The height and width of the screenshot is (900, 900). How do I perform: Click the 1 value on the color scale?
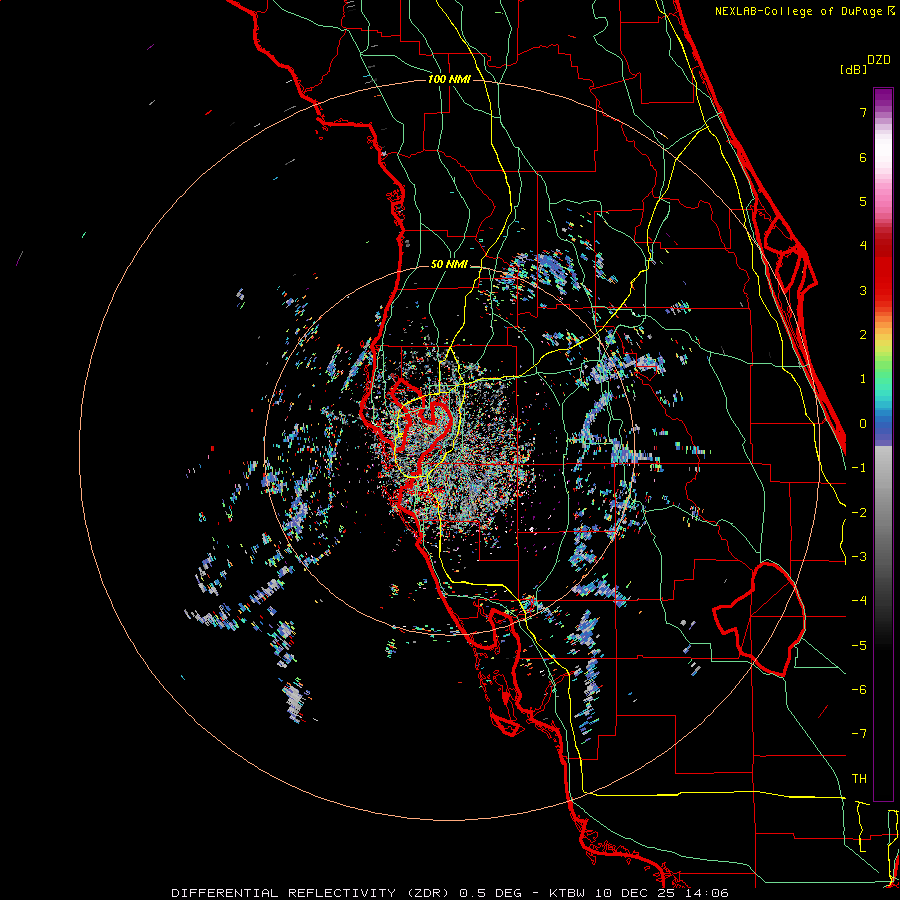tap(863, 379)
